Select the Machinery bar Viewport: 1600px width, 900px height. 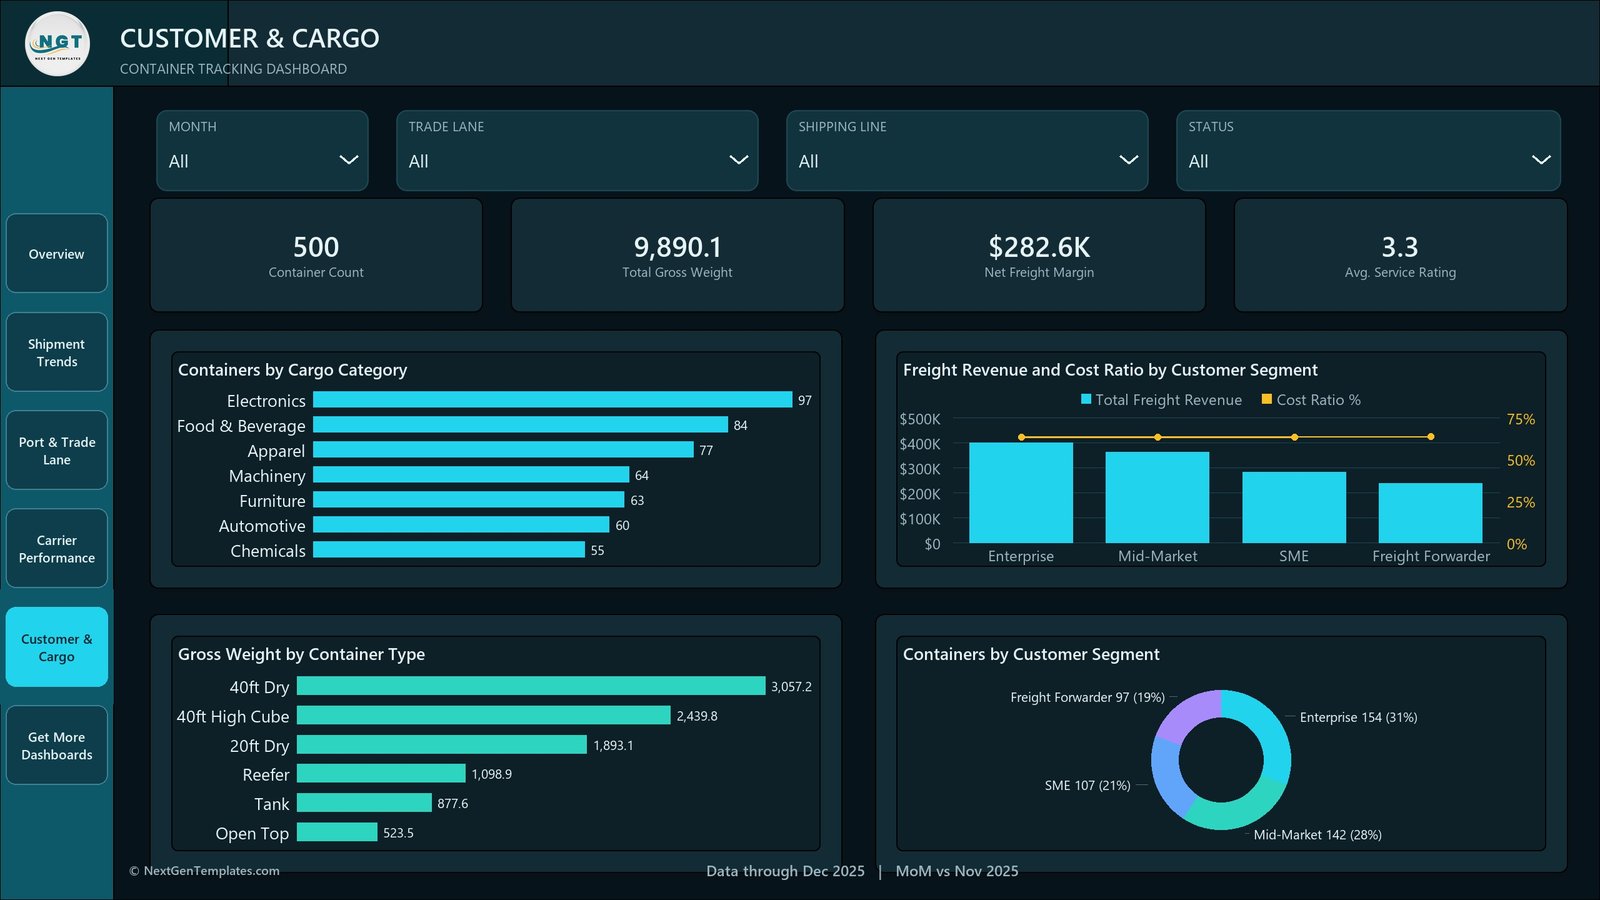(471, 475)
